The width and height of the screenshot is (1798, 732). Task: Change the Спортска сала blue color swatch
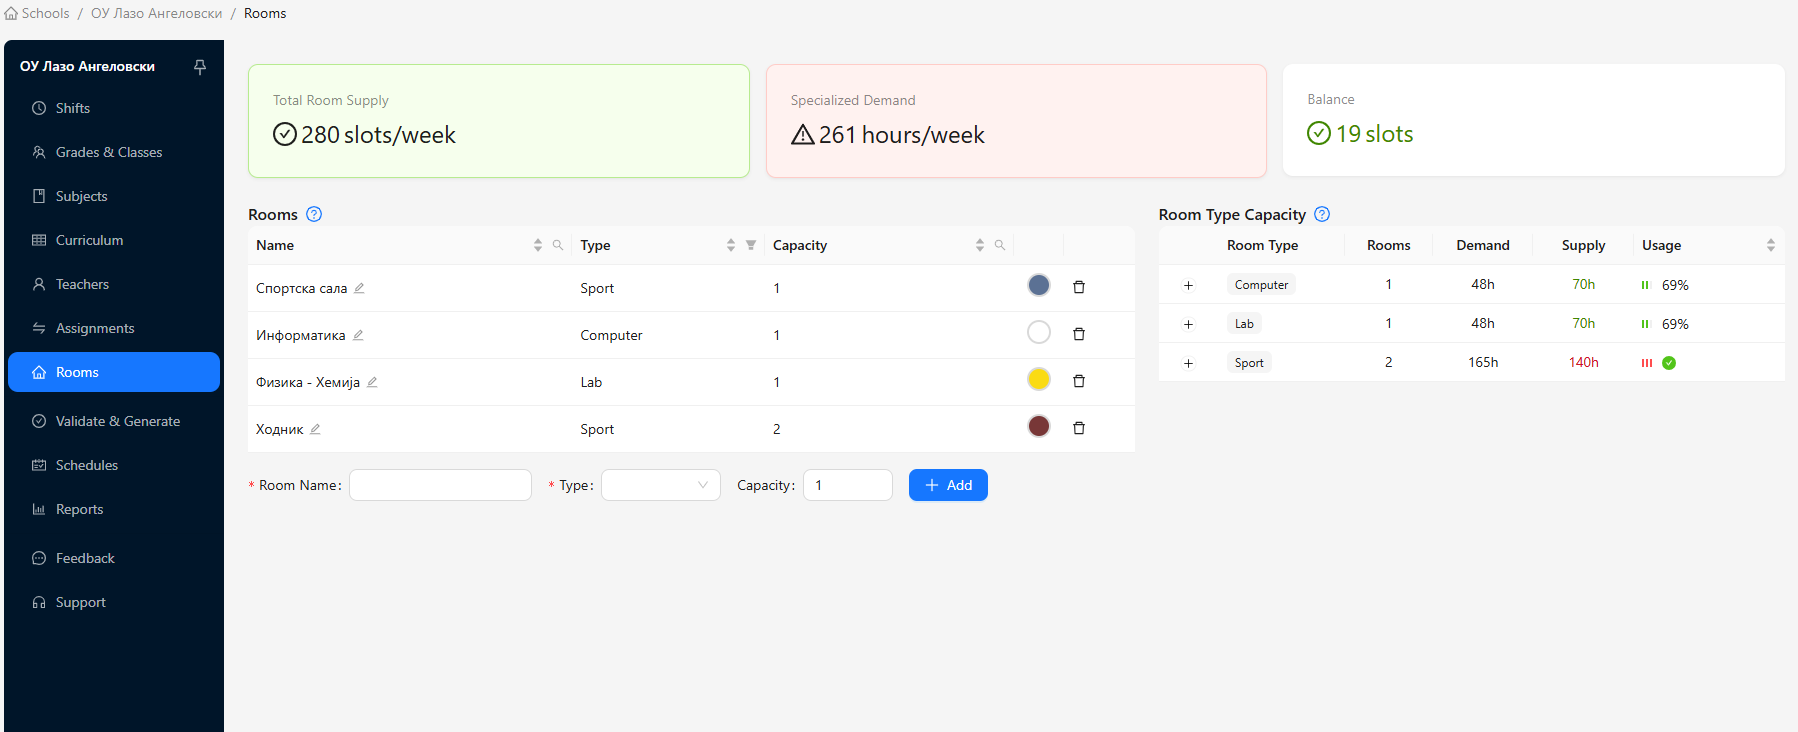[1039, 285]
